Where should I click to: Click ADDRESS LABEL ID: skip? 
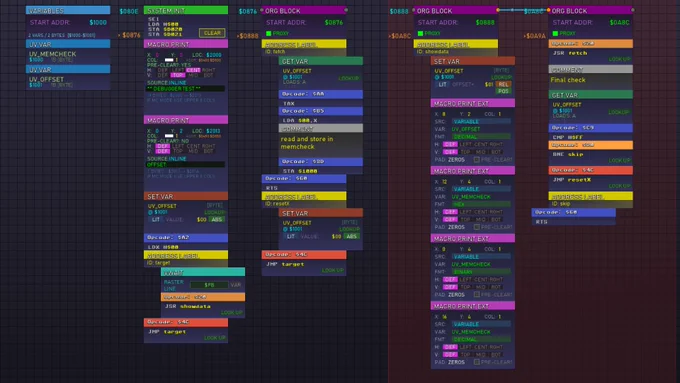(x=591, y=200)
